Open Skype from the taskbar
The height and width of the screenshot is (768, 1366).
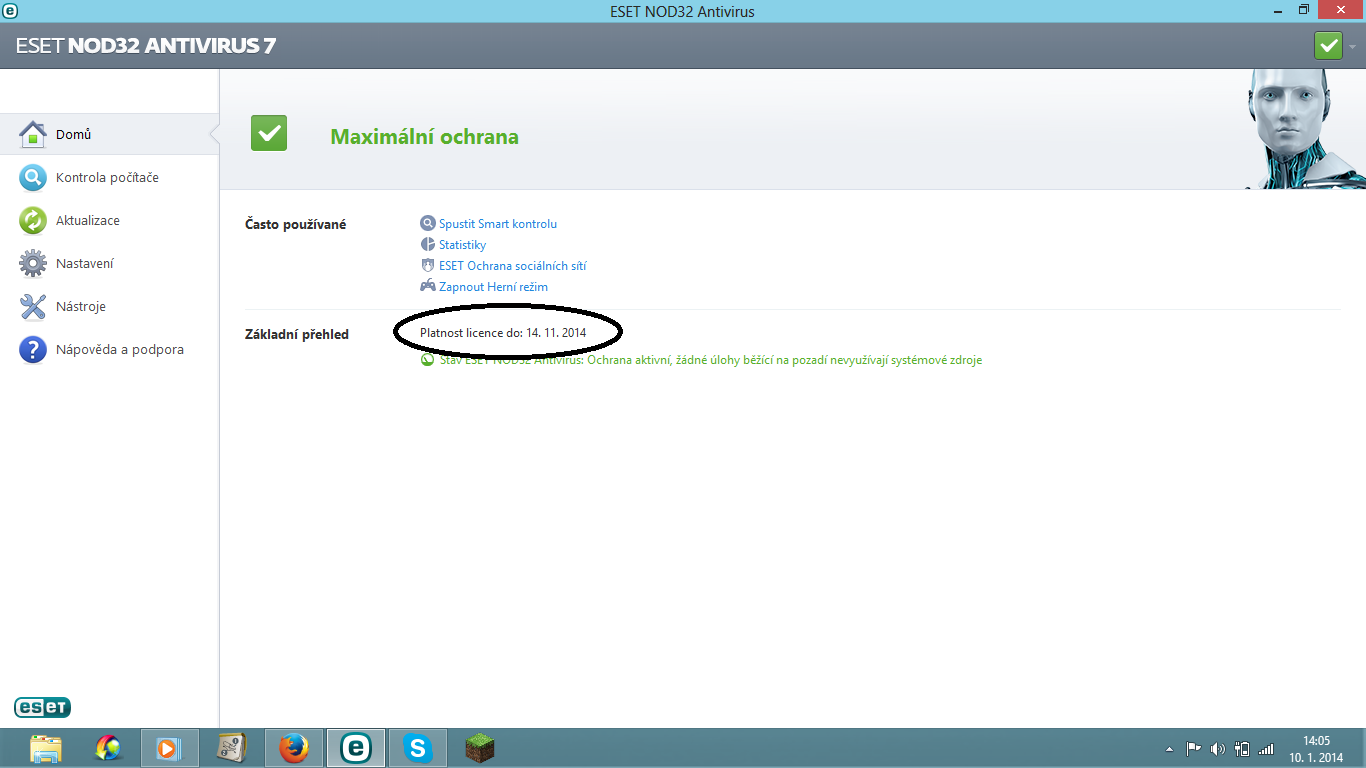coord(418,748)
